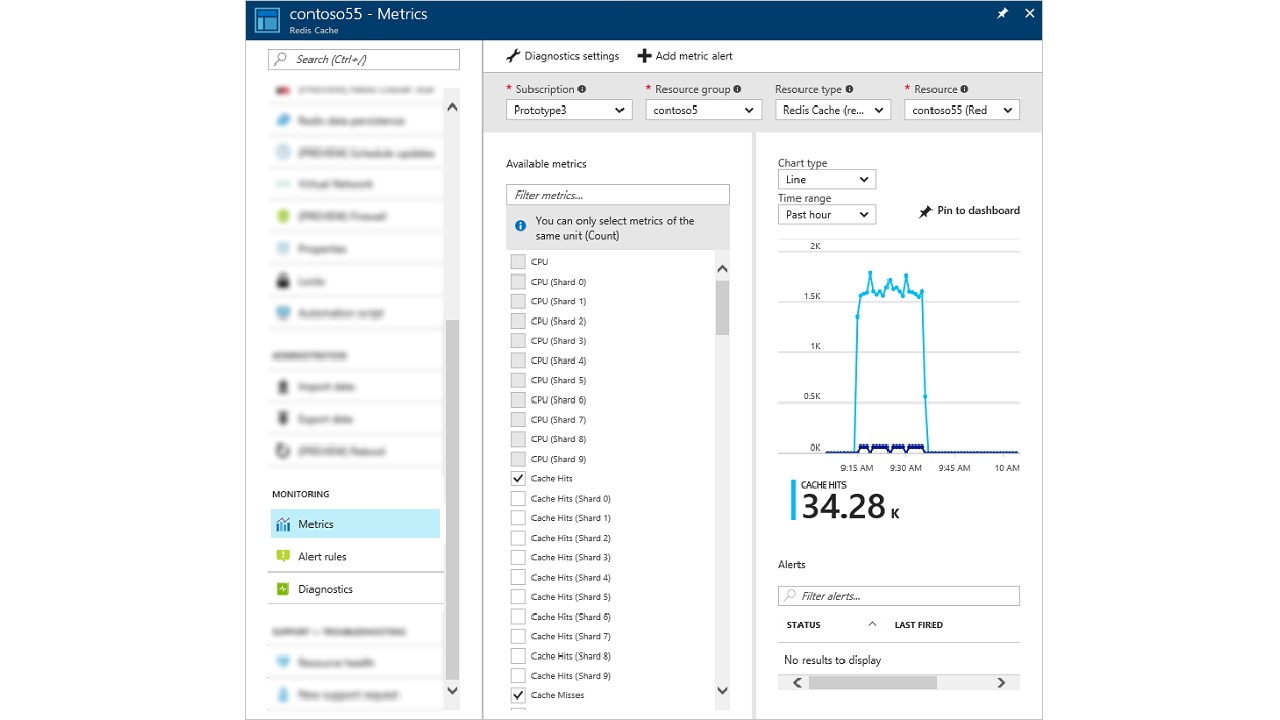Check Cache Hits (Shard 9)
Image resolution: width=1280 pixels, height=720 pixels.
[518, 675]
